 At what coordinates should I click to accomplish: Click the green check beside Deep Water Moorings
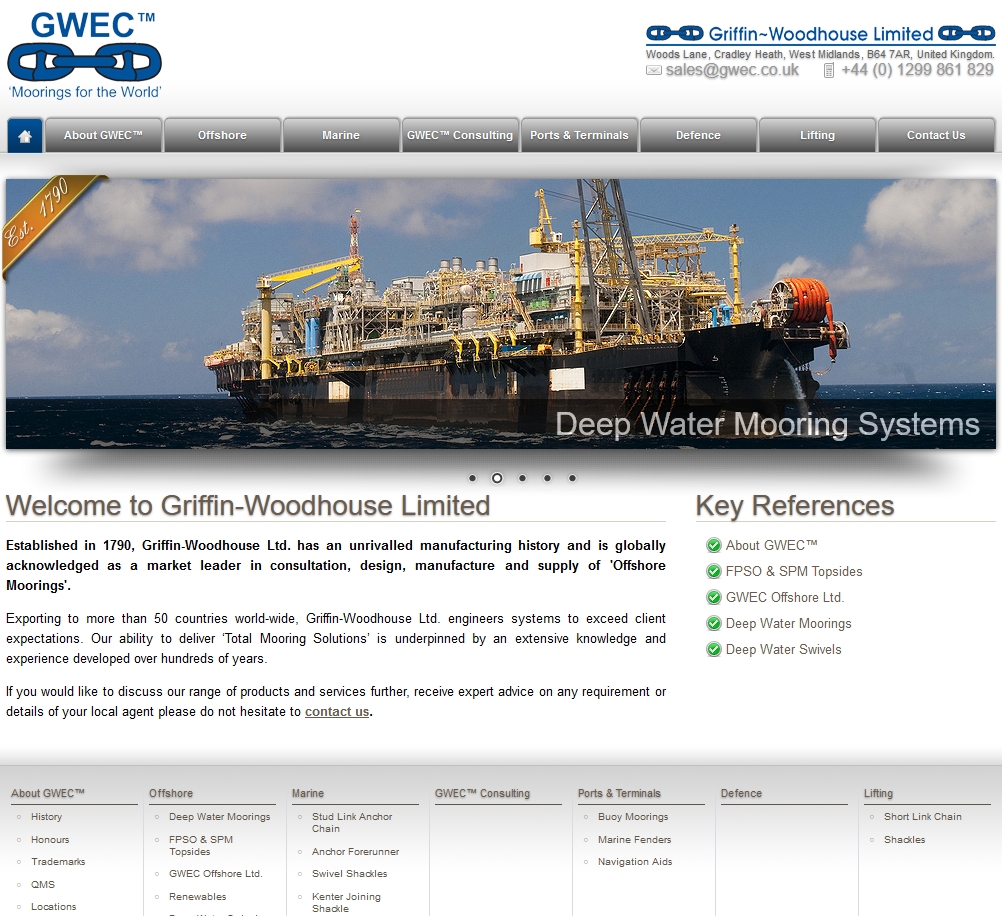(714, 624)
